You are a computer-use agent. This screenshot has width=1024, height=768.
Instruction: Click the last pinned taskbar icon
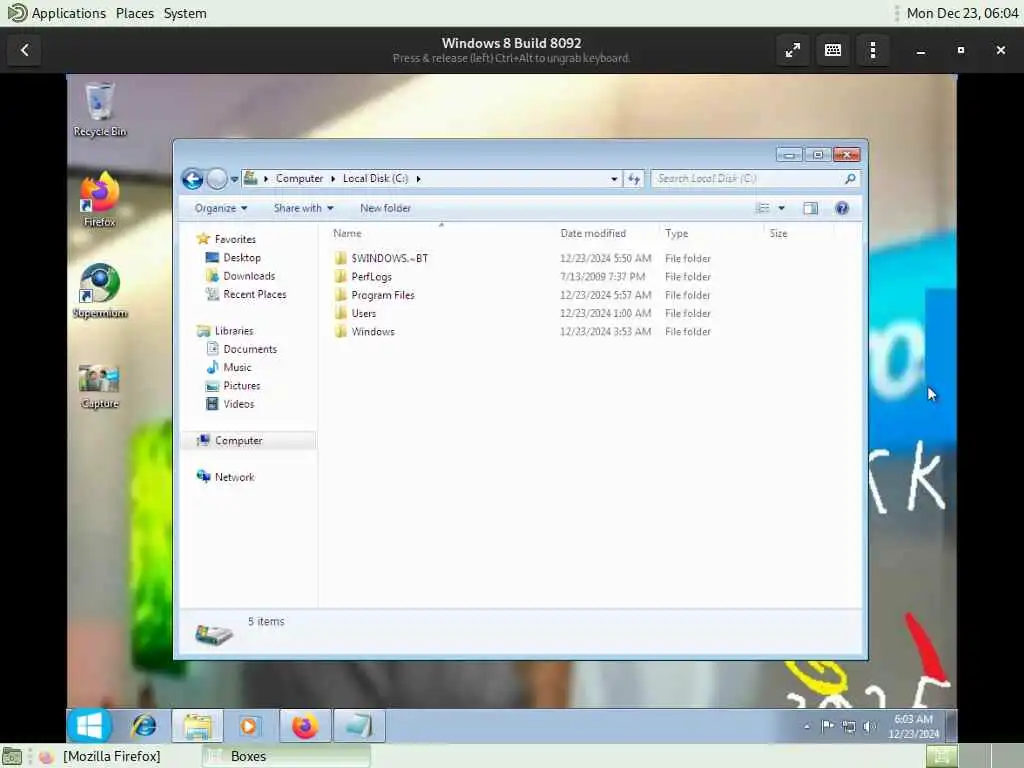[359, 726]
